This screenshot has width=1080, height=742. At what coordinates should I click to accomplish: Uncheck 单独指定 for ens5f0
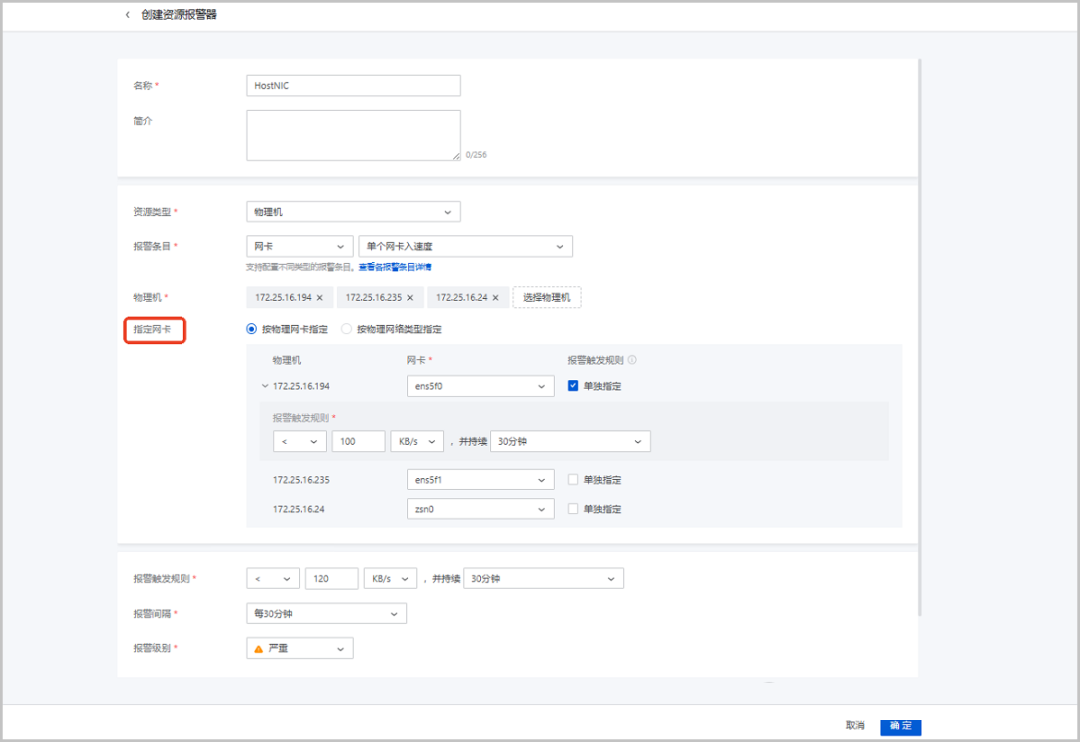click(573, 386)
